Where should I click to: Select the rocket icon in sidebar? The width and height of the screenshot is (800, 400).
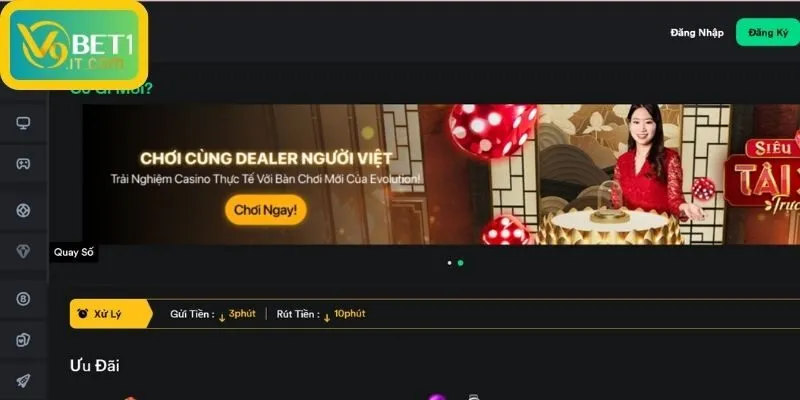23,380
